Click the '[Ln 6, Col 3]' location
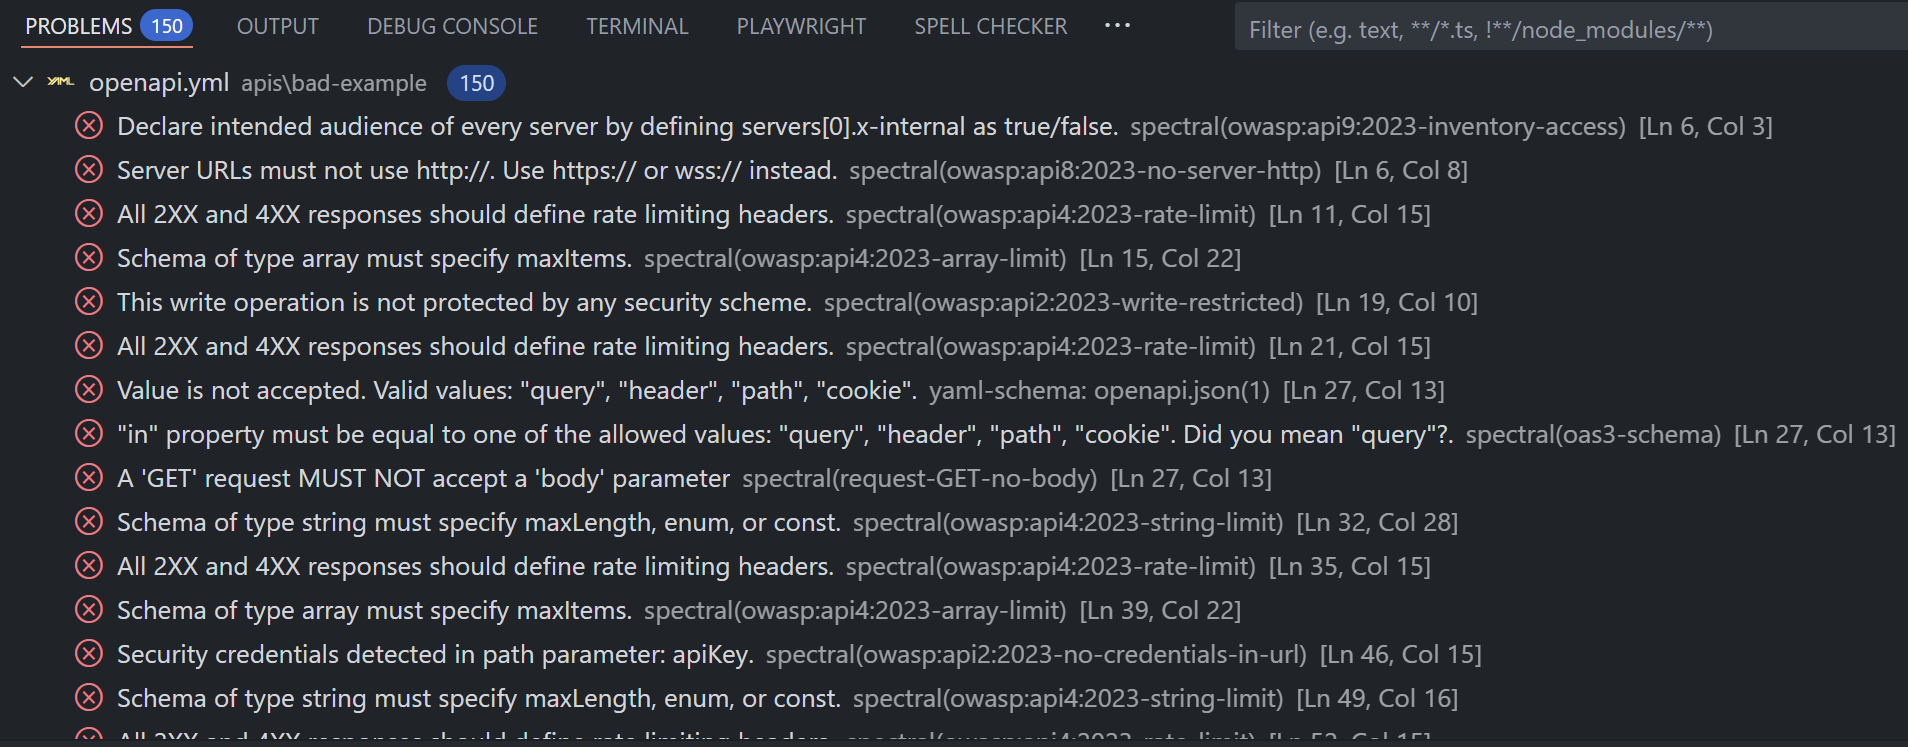Screen dimensions: 1908x747 [1705, 127]
